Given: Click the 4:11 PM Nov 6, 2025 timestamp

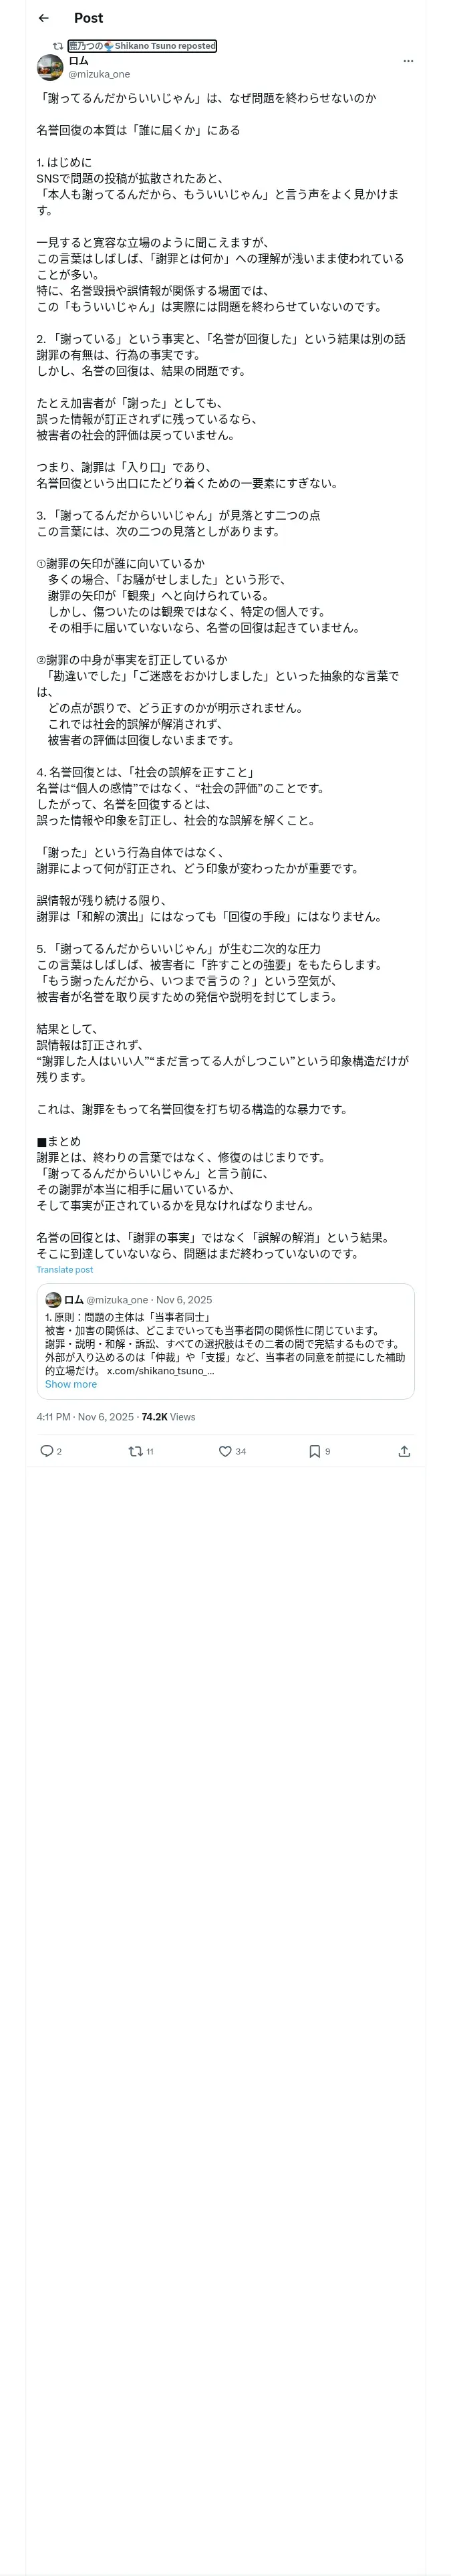Looking at the screenshot, I should 86,1417.
